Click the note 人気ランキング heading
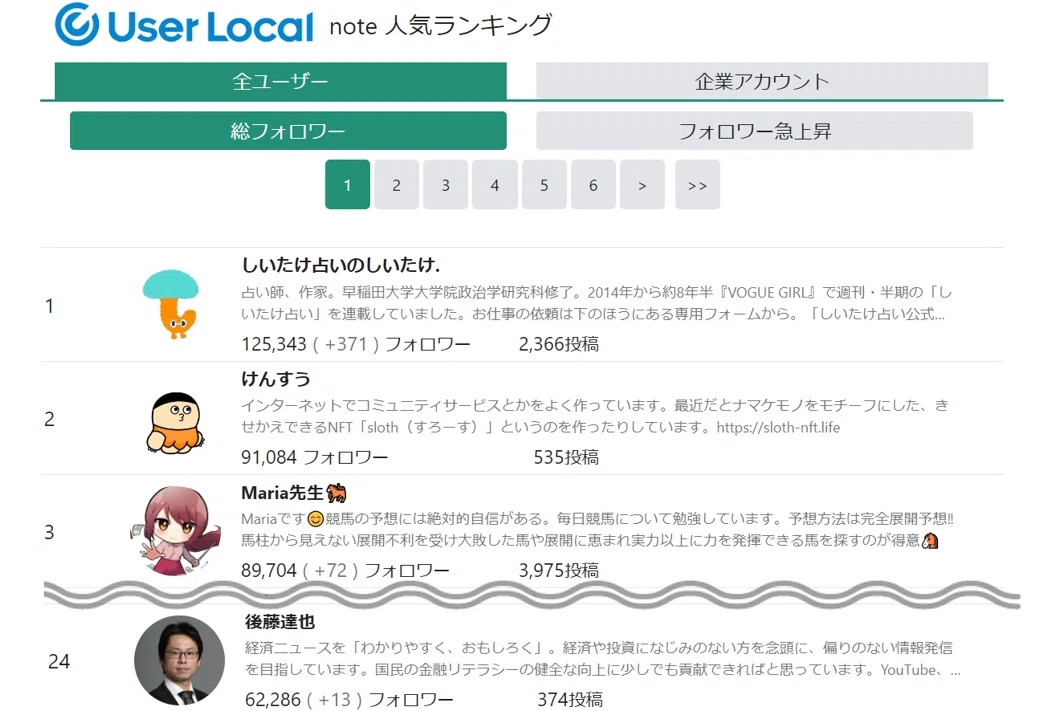 coord(441,26)
